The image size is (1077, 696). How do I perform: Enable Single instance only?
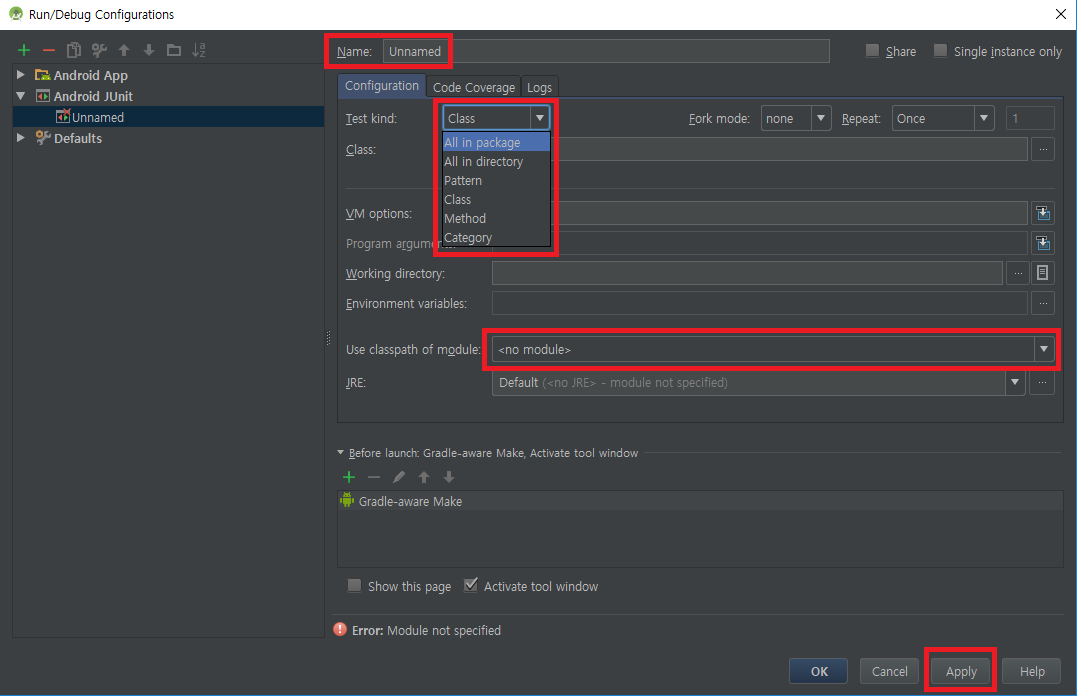[x=940, y=50]
